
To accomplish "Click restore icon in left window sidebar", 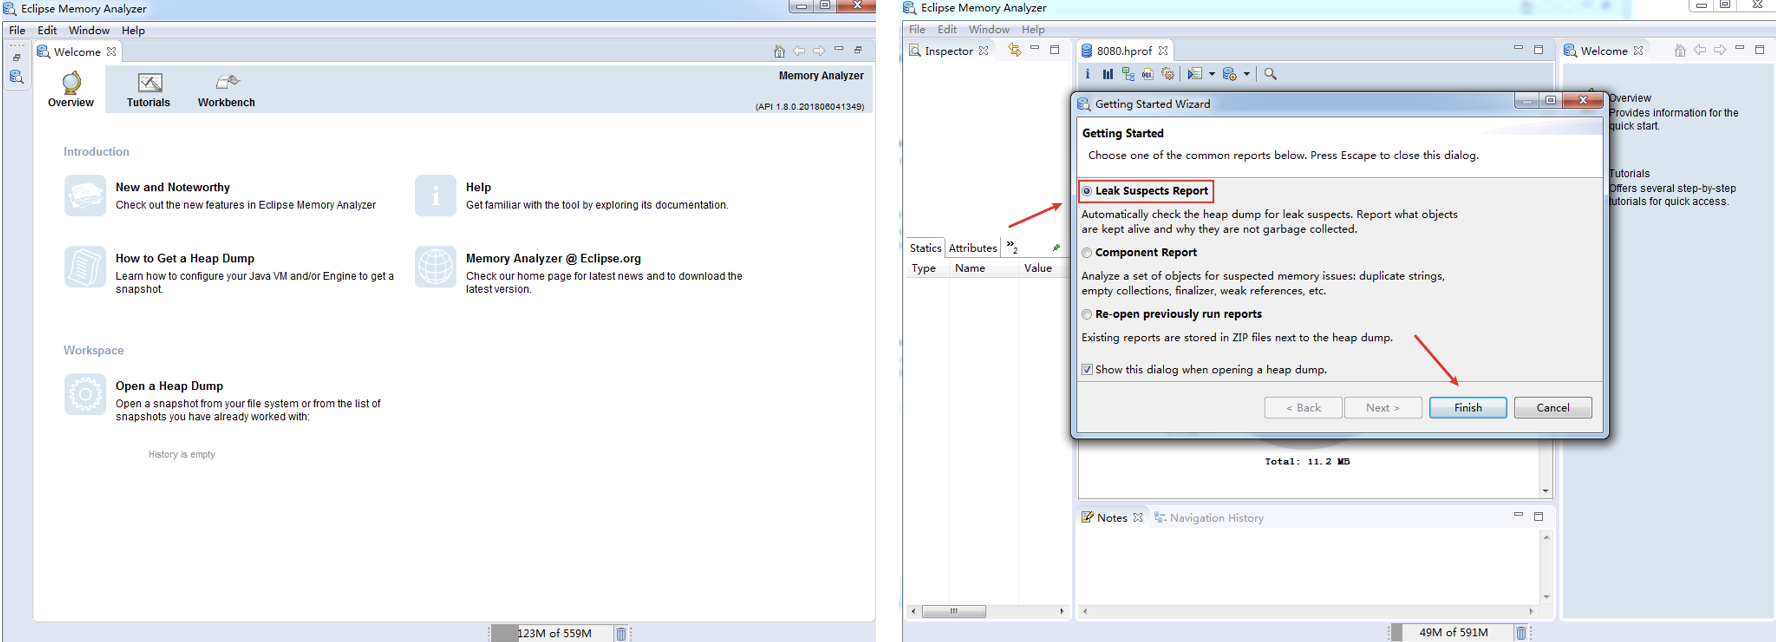I will point(17,57).
